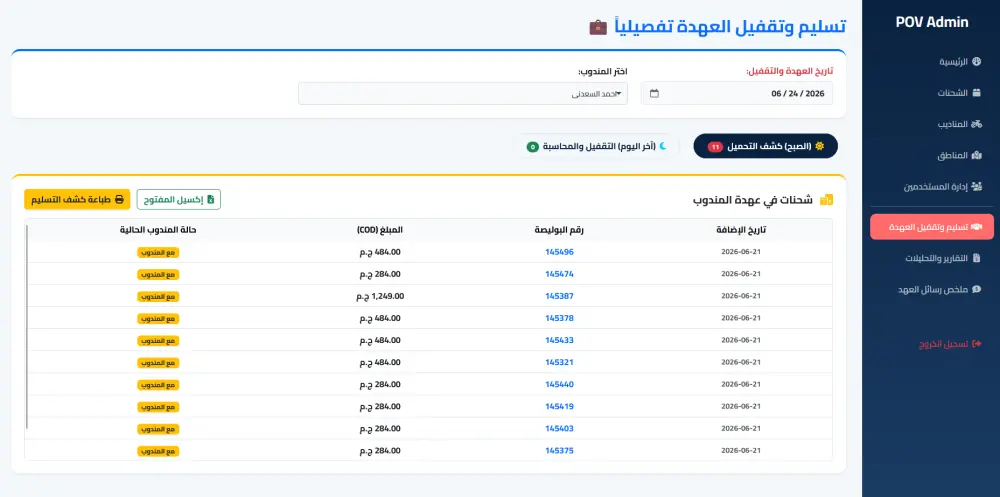The image size is (1000, 497).
Task: Click إكسيل المفتوح export button
Action: pyautogui.click(x=179, y=200)
